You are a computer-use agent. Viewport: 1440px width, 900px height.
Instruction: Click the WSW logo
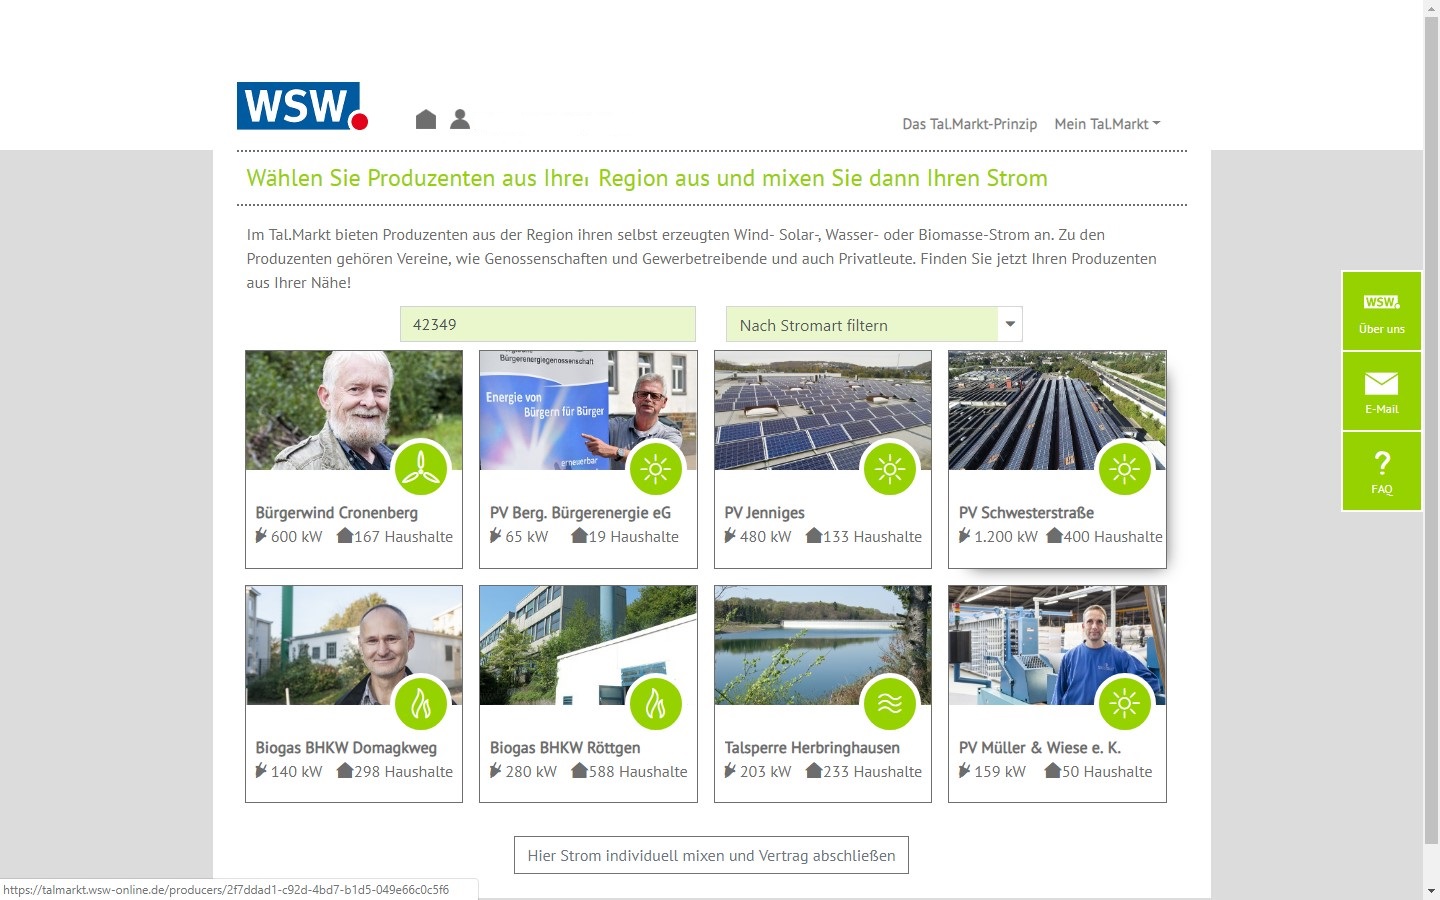[301, 106]
